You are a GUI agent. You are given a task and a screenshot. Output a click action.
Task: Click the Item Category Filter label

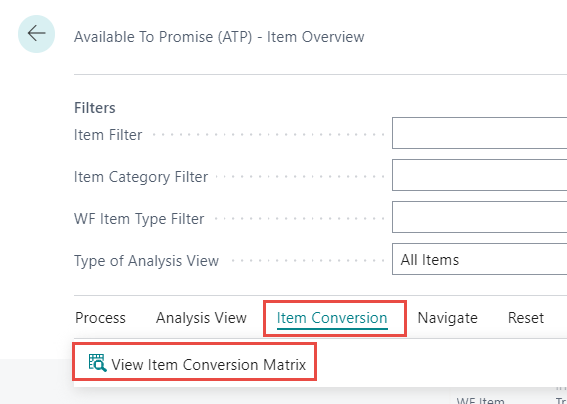pos(141,177)
